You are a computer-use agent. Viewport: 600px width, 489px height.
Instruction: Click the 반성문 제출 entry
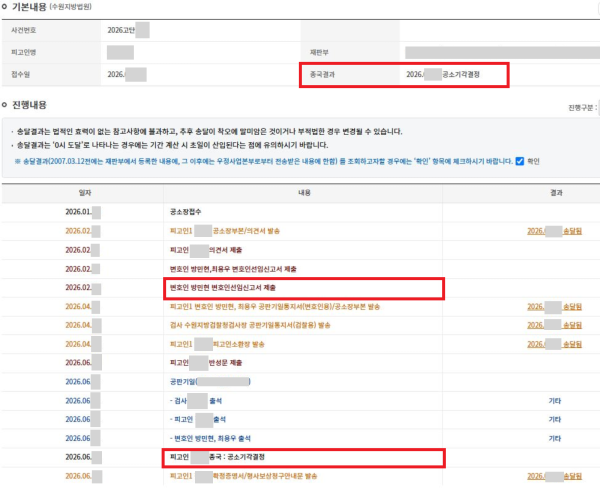click(x=206, y=363)
